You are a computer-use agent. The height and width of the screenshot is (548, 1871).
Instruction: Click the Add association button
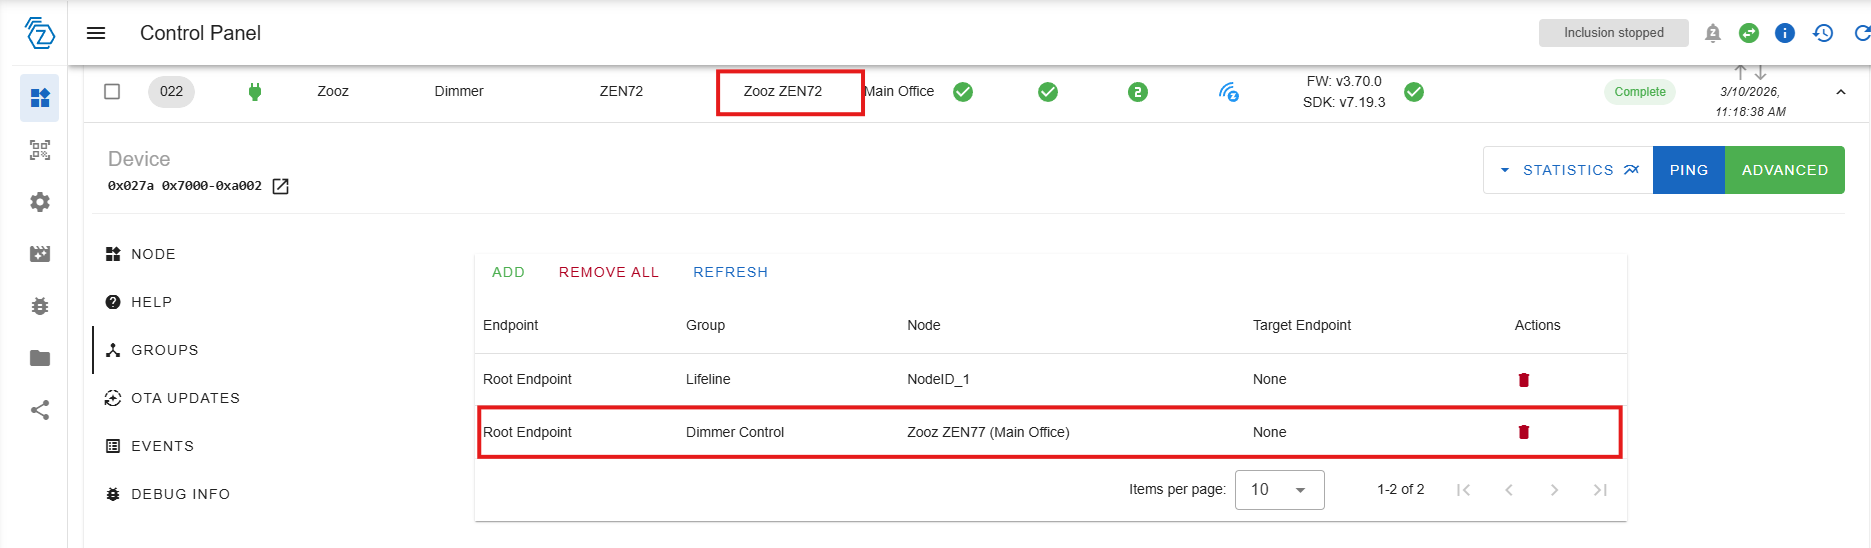(x=508, y=272)
